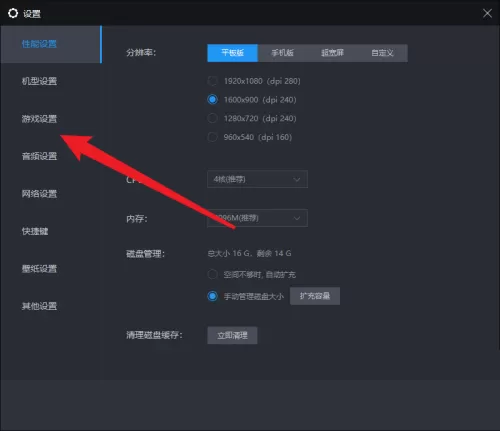Go to 其他设置 section
Image resolution: width=500 pixels, height=431 pixels.
pyautogui.click(x=39, y=306)
